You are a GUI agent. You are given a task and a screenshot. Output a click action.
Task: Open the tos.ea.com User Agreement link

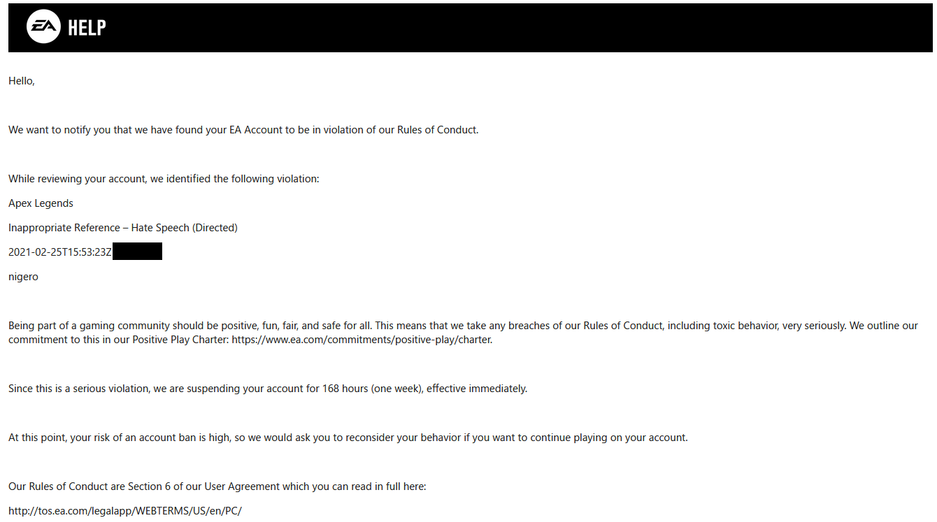[125, 511]
